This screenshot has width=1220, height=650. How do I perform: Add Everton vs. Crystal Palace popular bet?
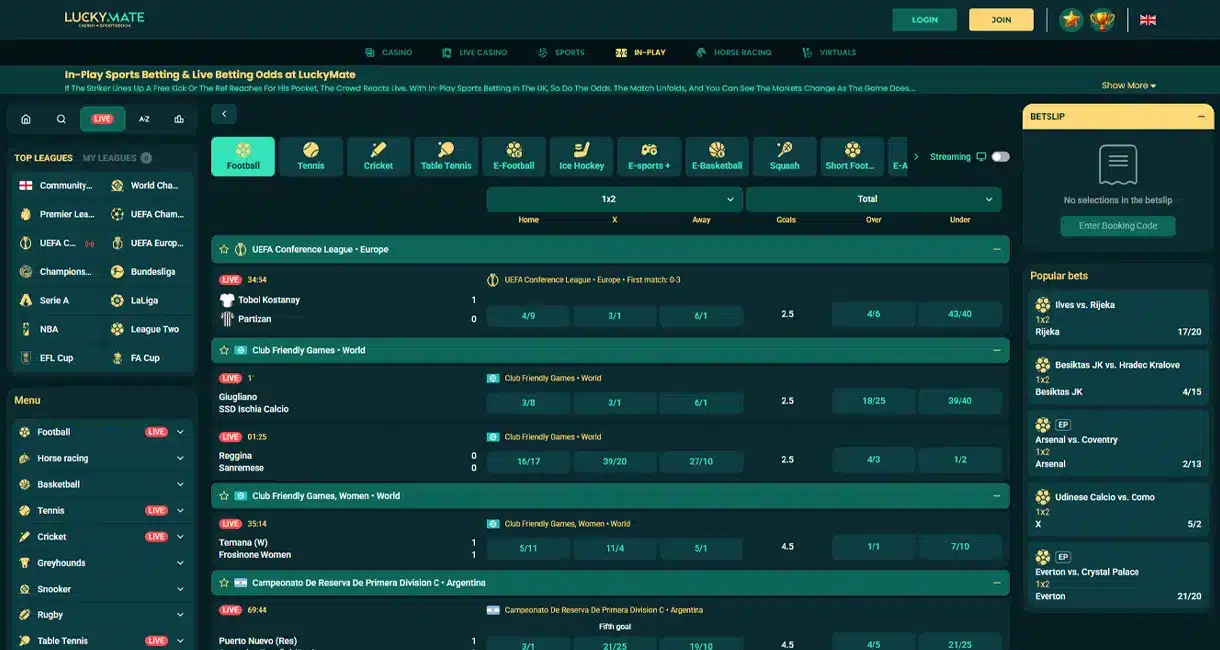1118,577
